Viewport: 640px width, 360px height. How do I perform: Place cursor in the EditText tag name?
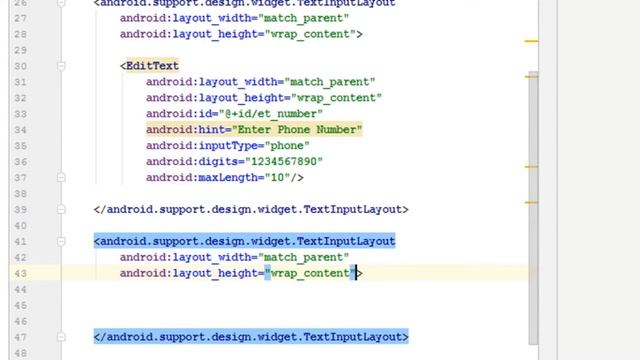(152, 66)
